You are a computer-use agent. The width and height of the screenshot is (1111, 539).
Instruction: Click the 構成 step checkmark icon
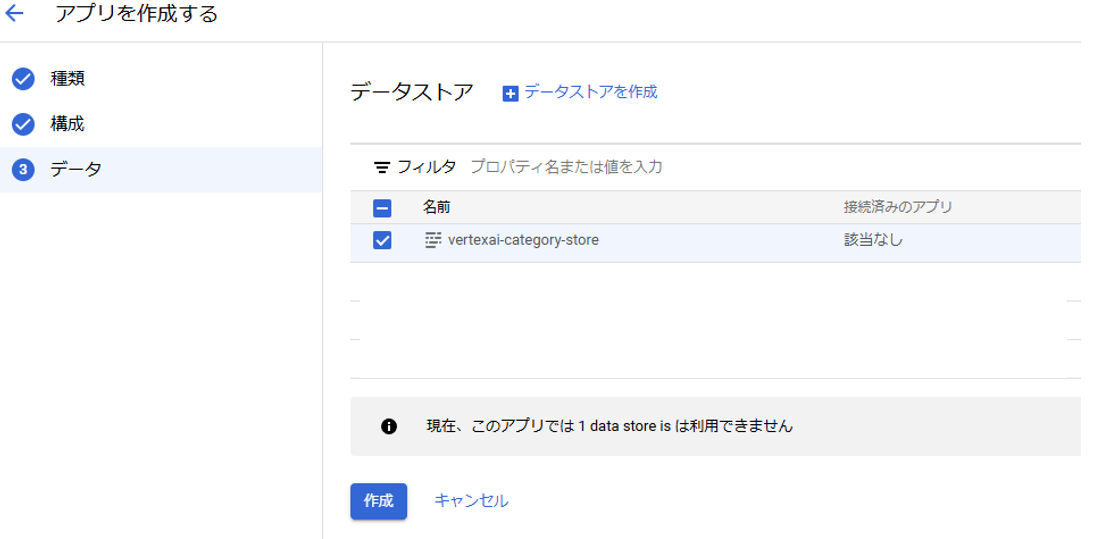point(23,125)
